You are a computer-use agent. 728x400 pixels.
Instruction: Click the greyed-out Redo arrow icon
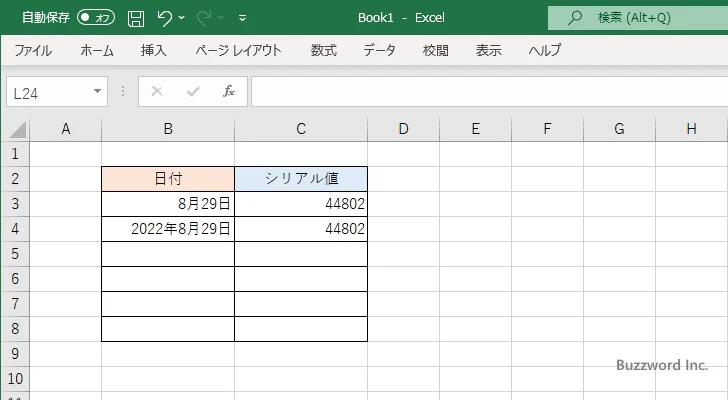[x=203, y=18]
